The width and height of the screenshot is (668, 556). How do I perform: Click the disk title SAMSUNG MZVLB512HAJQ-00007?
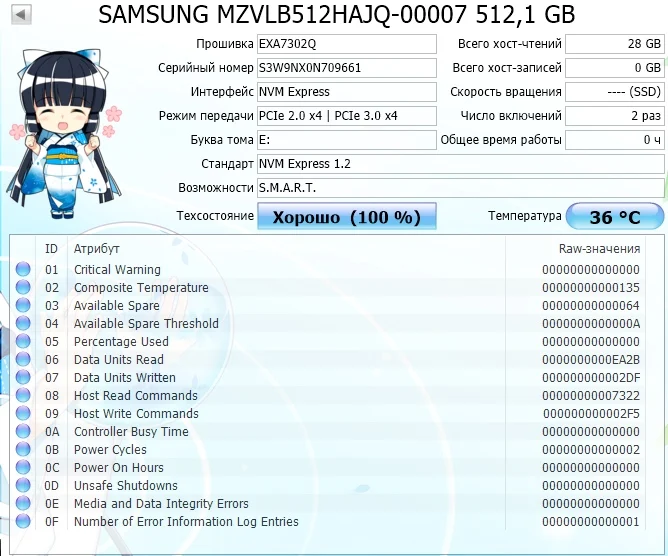[282, 14]
